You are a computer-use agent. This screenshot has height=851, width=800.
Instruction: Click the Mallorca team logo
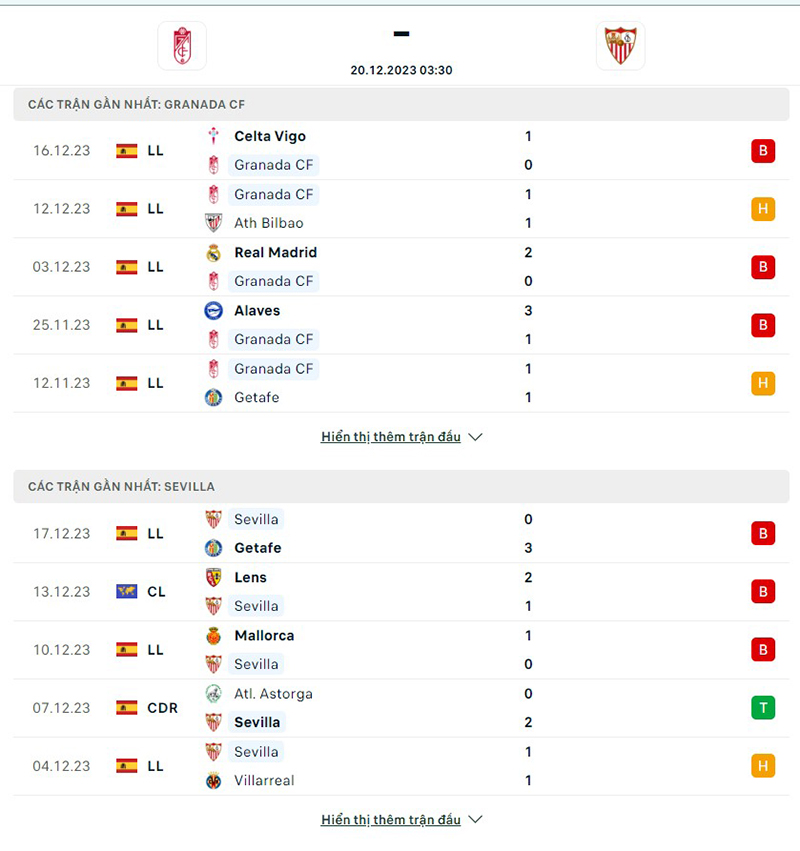pyautogui.click(x=213, y=636)
